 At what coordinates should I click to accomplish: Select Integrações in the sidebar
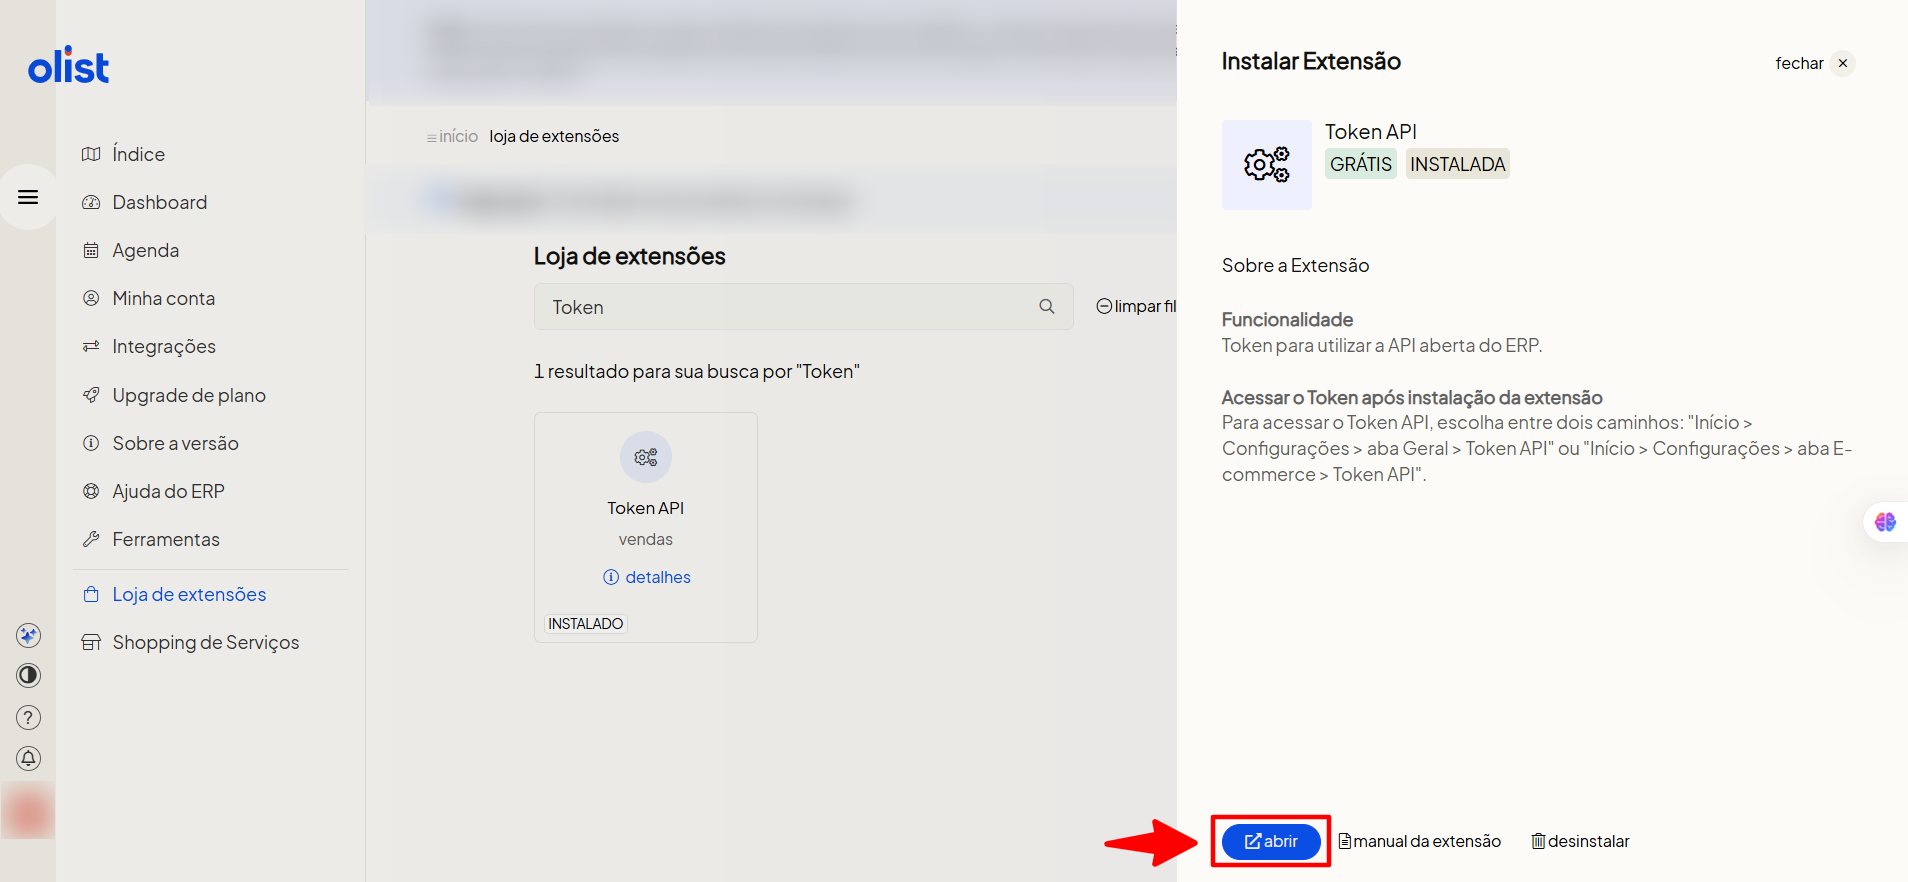[164, 346]
